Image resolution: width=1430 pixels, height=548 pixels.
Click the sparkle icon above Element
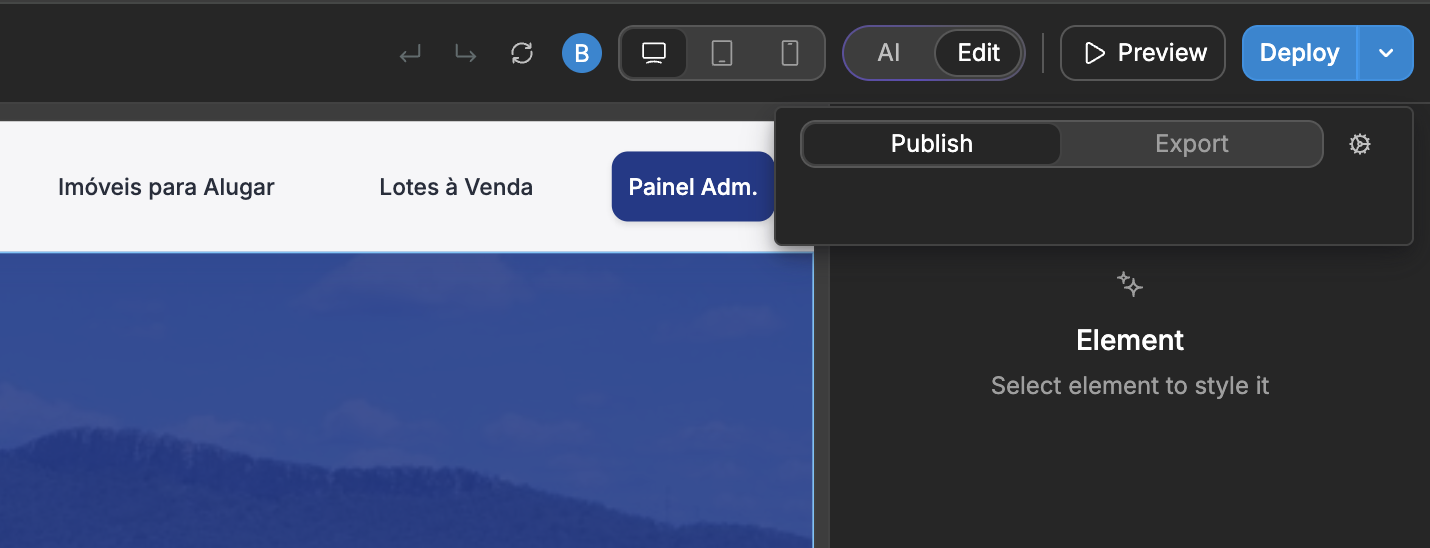(x=1130, y=285)
